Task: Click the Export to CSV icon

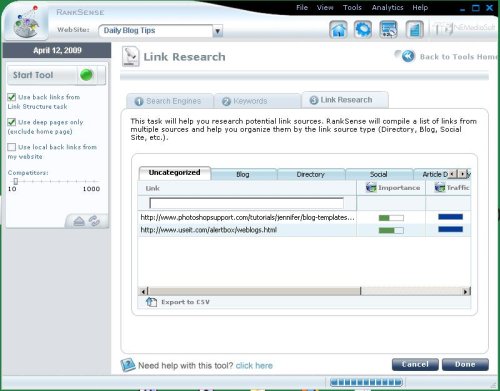Action: pos(151,302)
